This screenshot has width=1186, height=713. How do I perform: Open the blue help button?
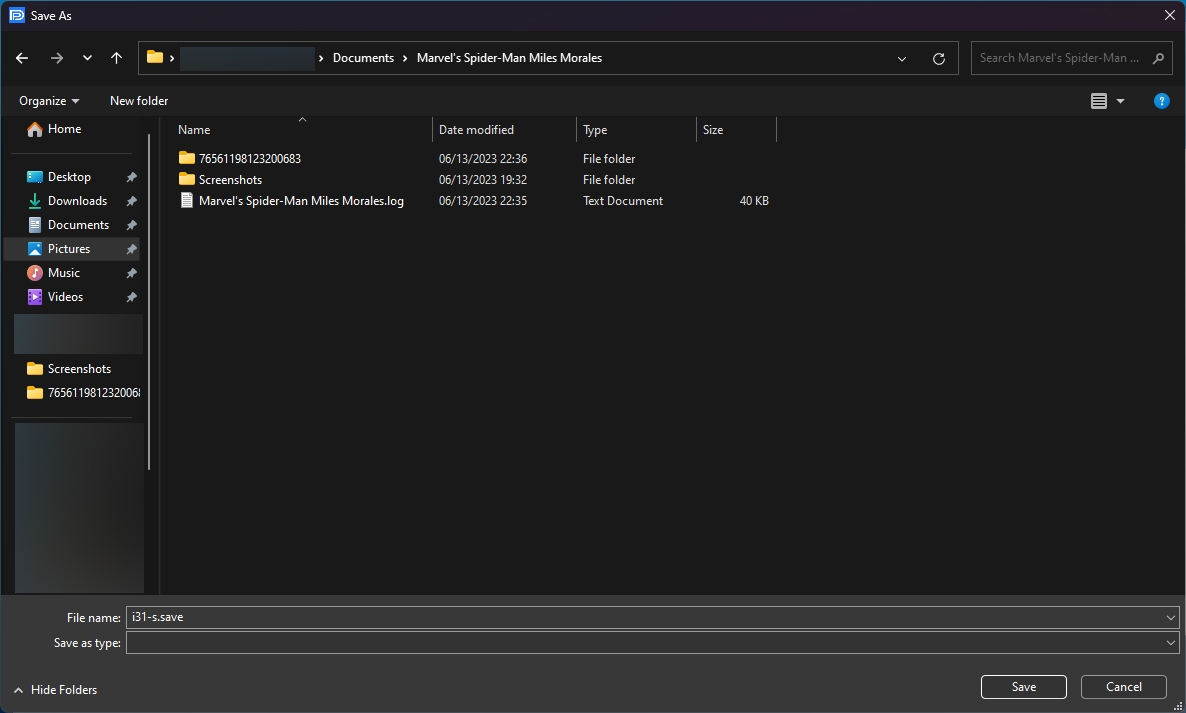[x=1162, y=101]
